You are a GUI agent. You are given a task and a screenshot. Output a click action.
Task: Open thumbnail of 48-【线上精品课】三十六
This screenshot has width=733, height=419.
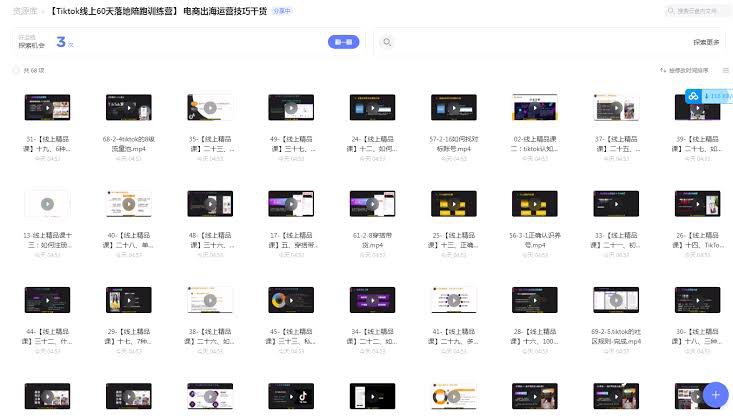(210, 204)
